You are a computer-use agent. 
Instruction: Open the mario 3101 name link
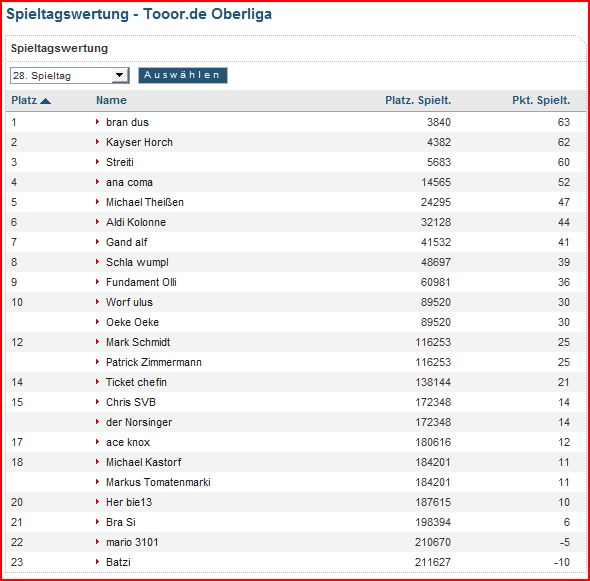pos(132,542)
